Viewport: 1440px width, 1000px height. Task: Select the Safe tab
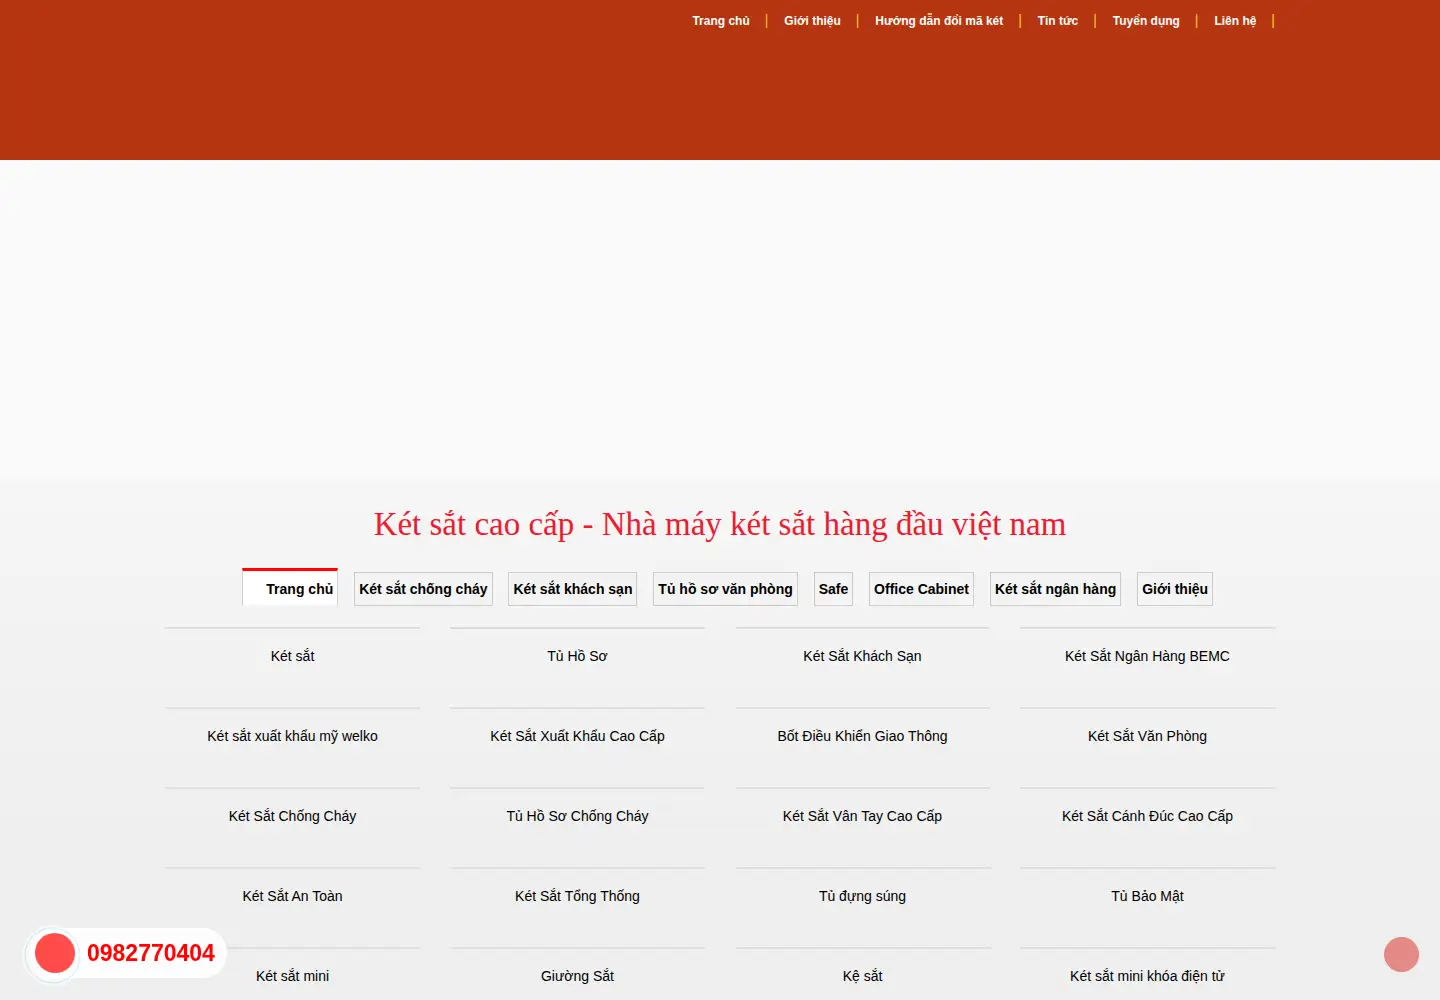[833, 589]
